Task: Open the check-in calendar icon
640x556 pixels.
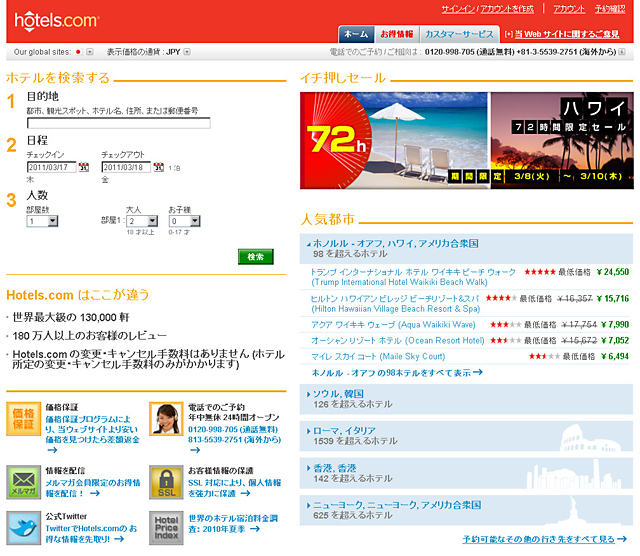Action: (84, 167)
